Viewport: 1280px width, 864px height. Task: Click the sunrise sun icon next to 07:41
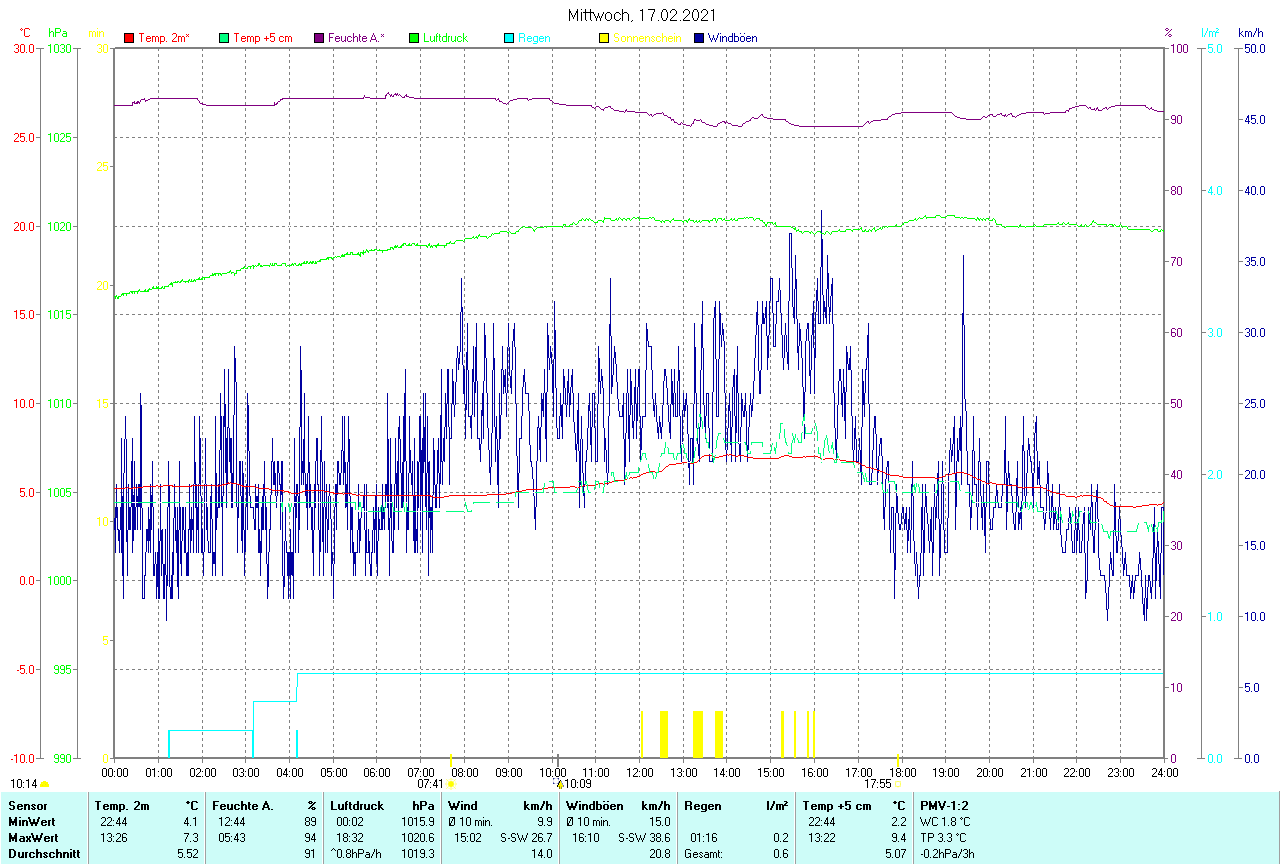(x=450, y=785)
